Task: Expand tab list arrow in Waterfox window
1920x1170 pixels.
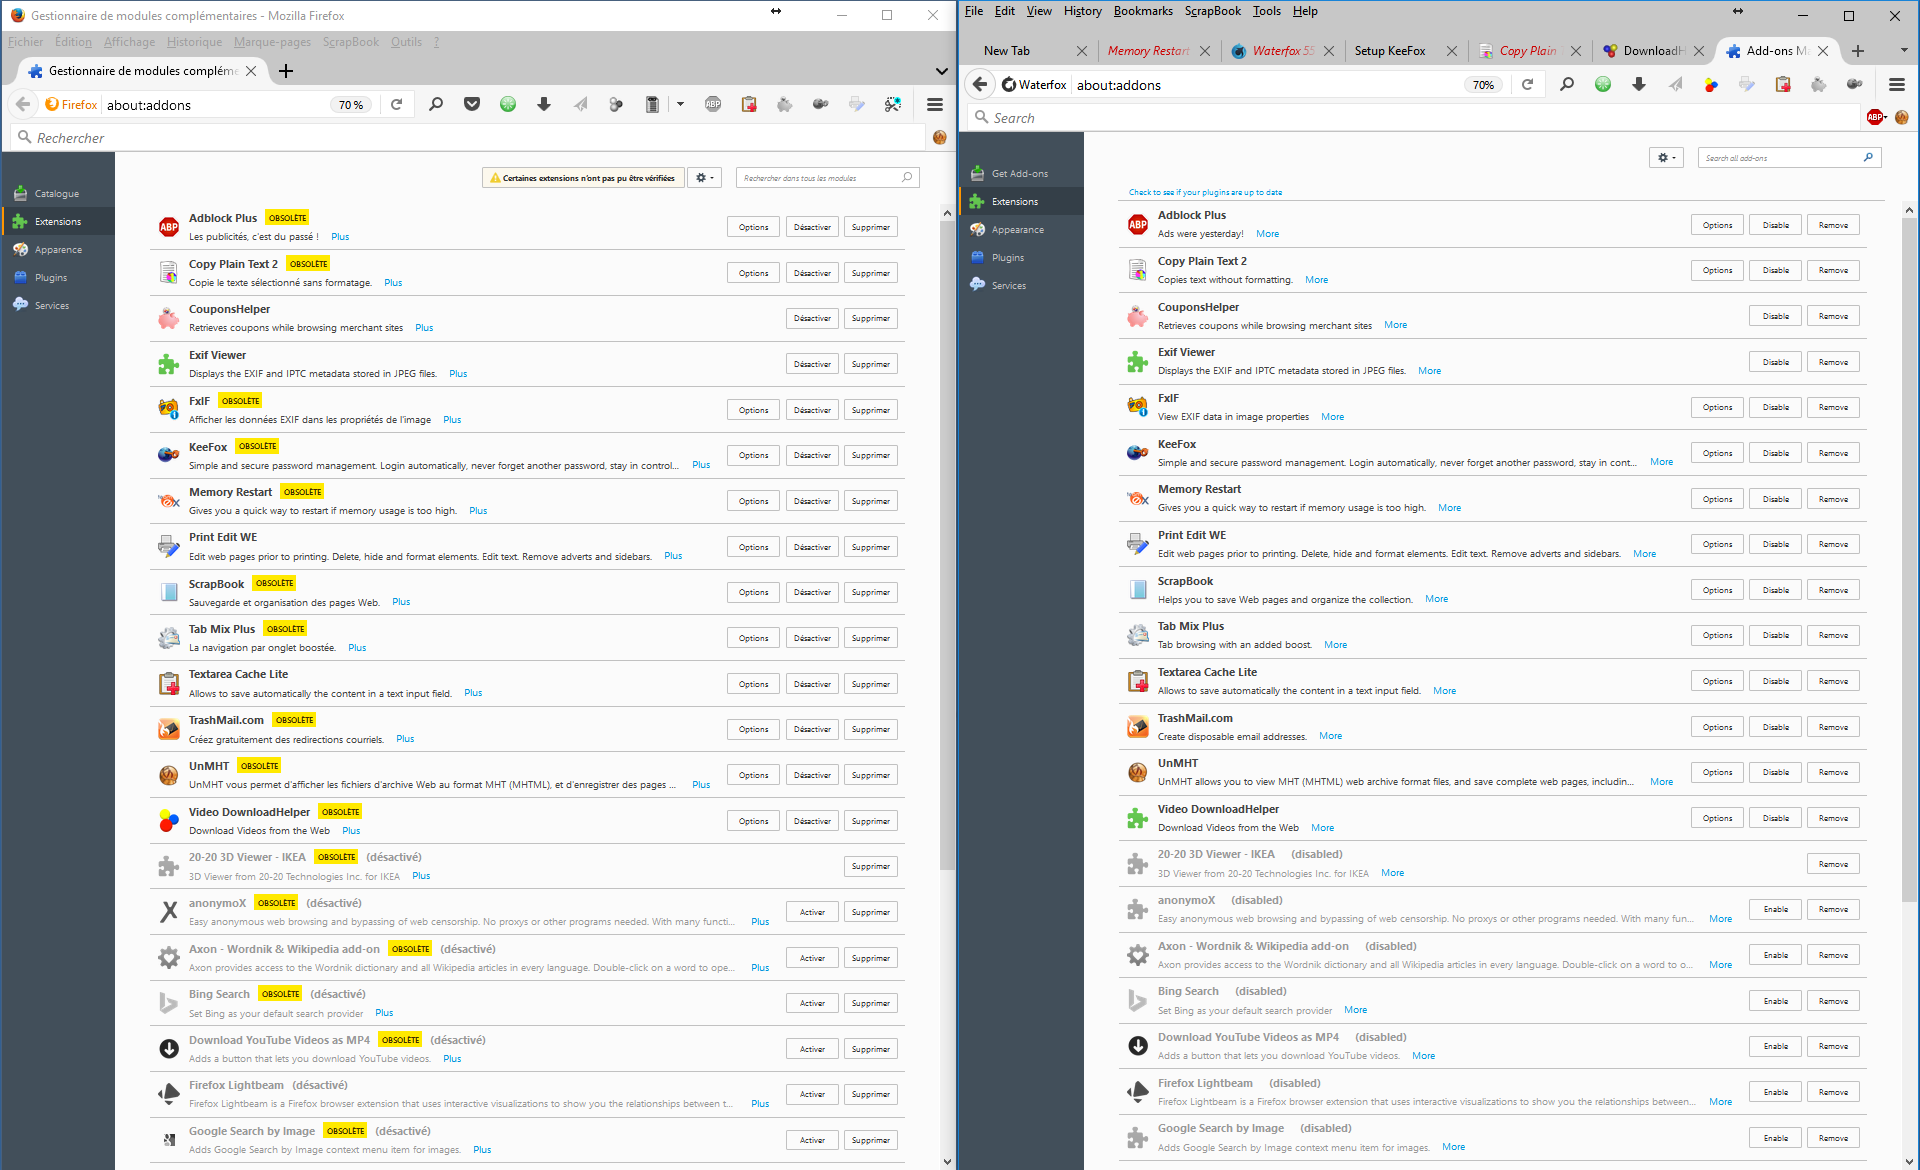Action: [x=1903, y=50]
